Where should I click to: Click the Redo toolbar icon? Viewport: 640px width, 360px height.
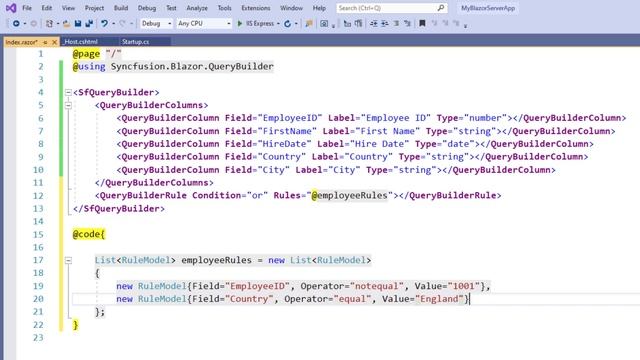[x=122, y=24]
